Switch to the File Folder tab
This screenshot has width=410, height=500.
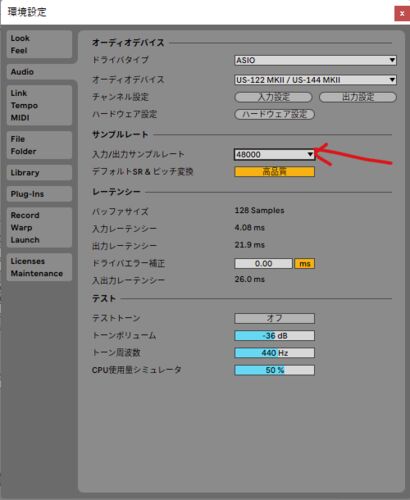[39, 145]
